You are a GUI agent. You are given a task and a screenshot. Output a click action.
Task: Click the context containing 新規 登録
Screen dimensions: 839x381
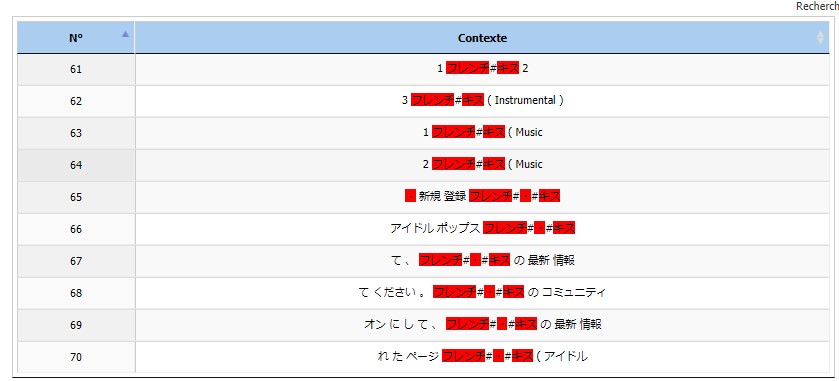(x=483, y=196)
